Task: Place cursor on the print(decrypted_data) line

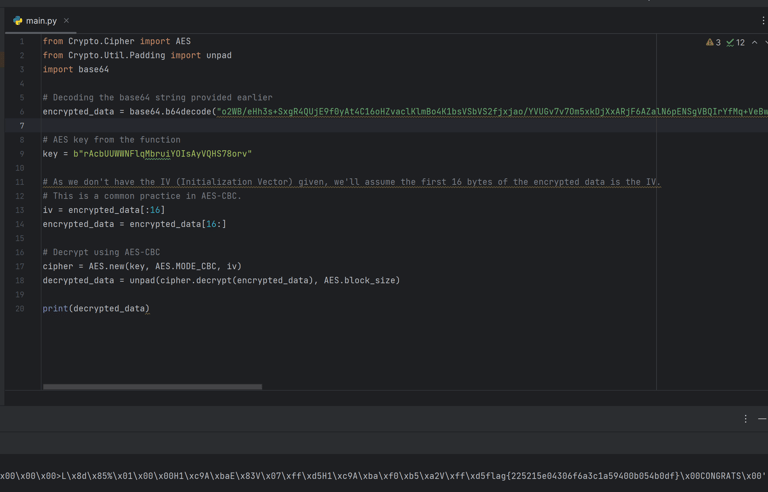Action: (96, 308)
